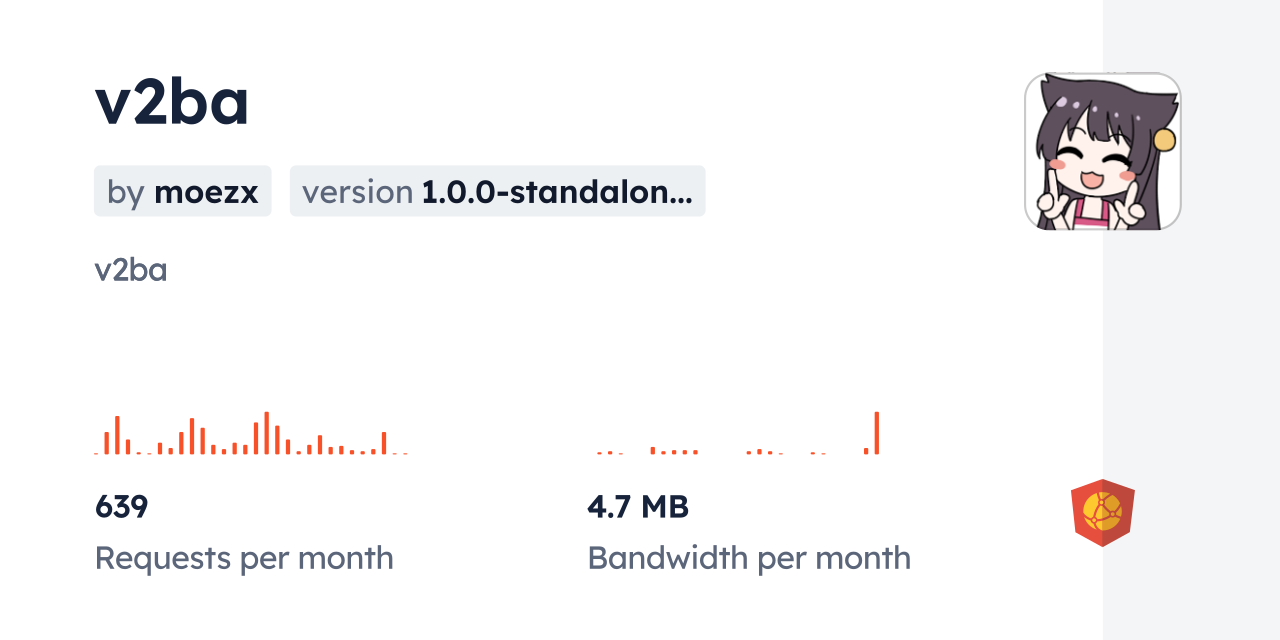Open the v2ba package title
Screen dimensions: 1280x640
(170, 100)
